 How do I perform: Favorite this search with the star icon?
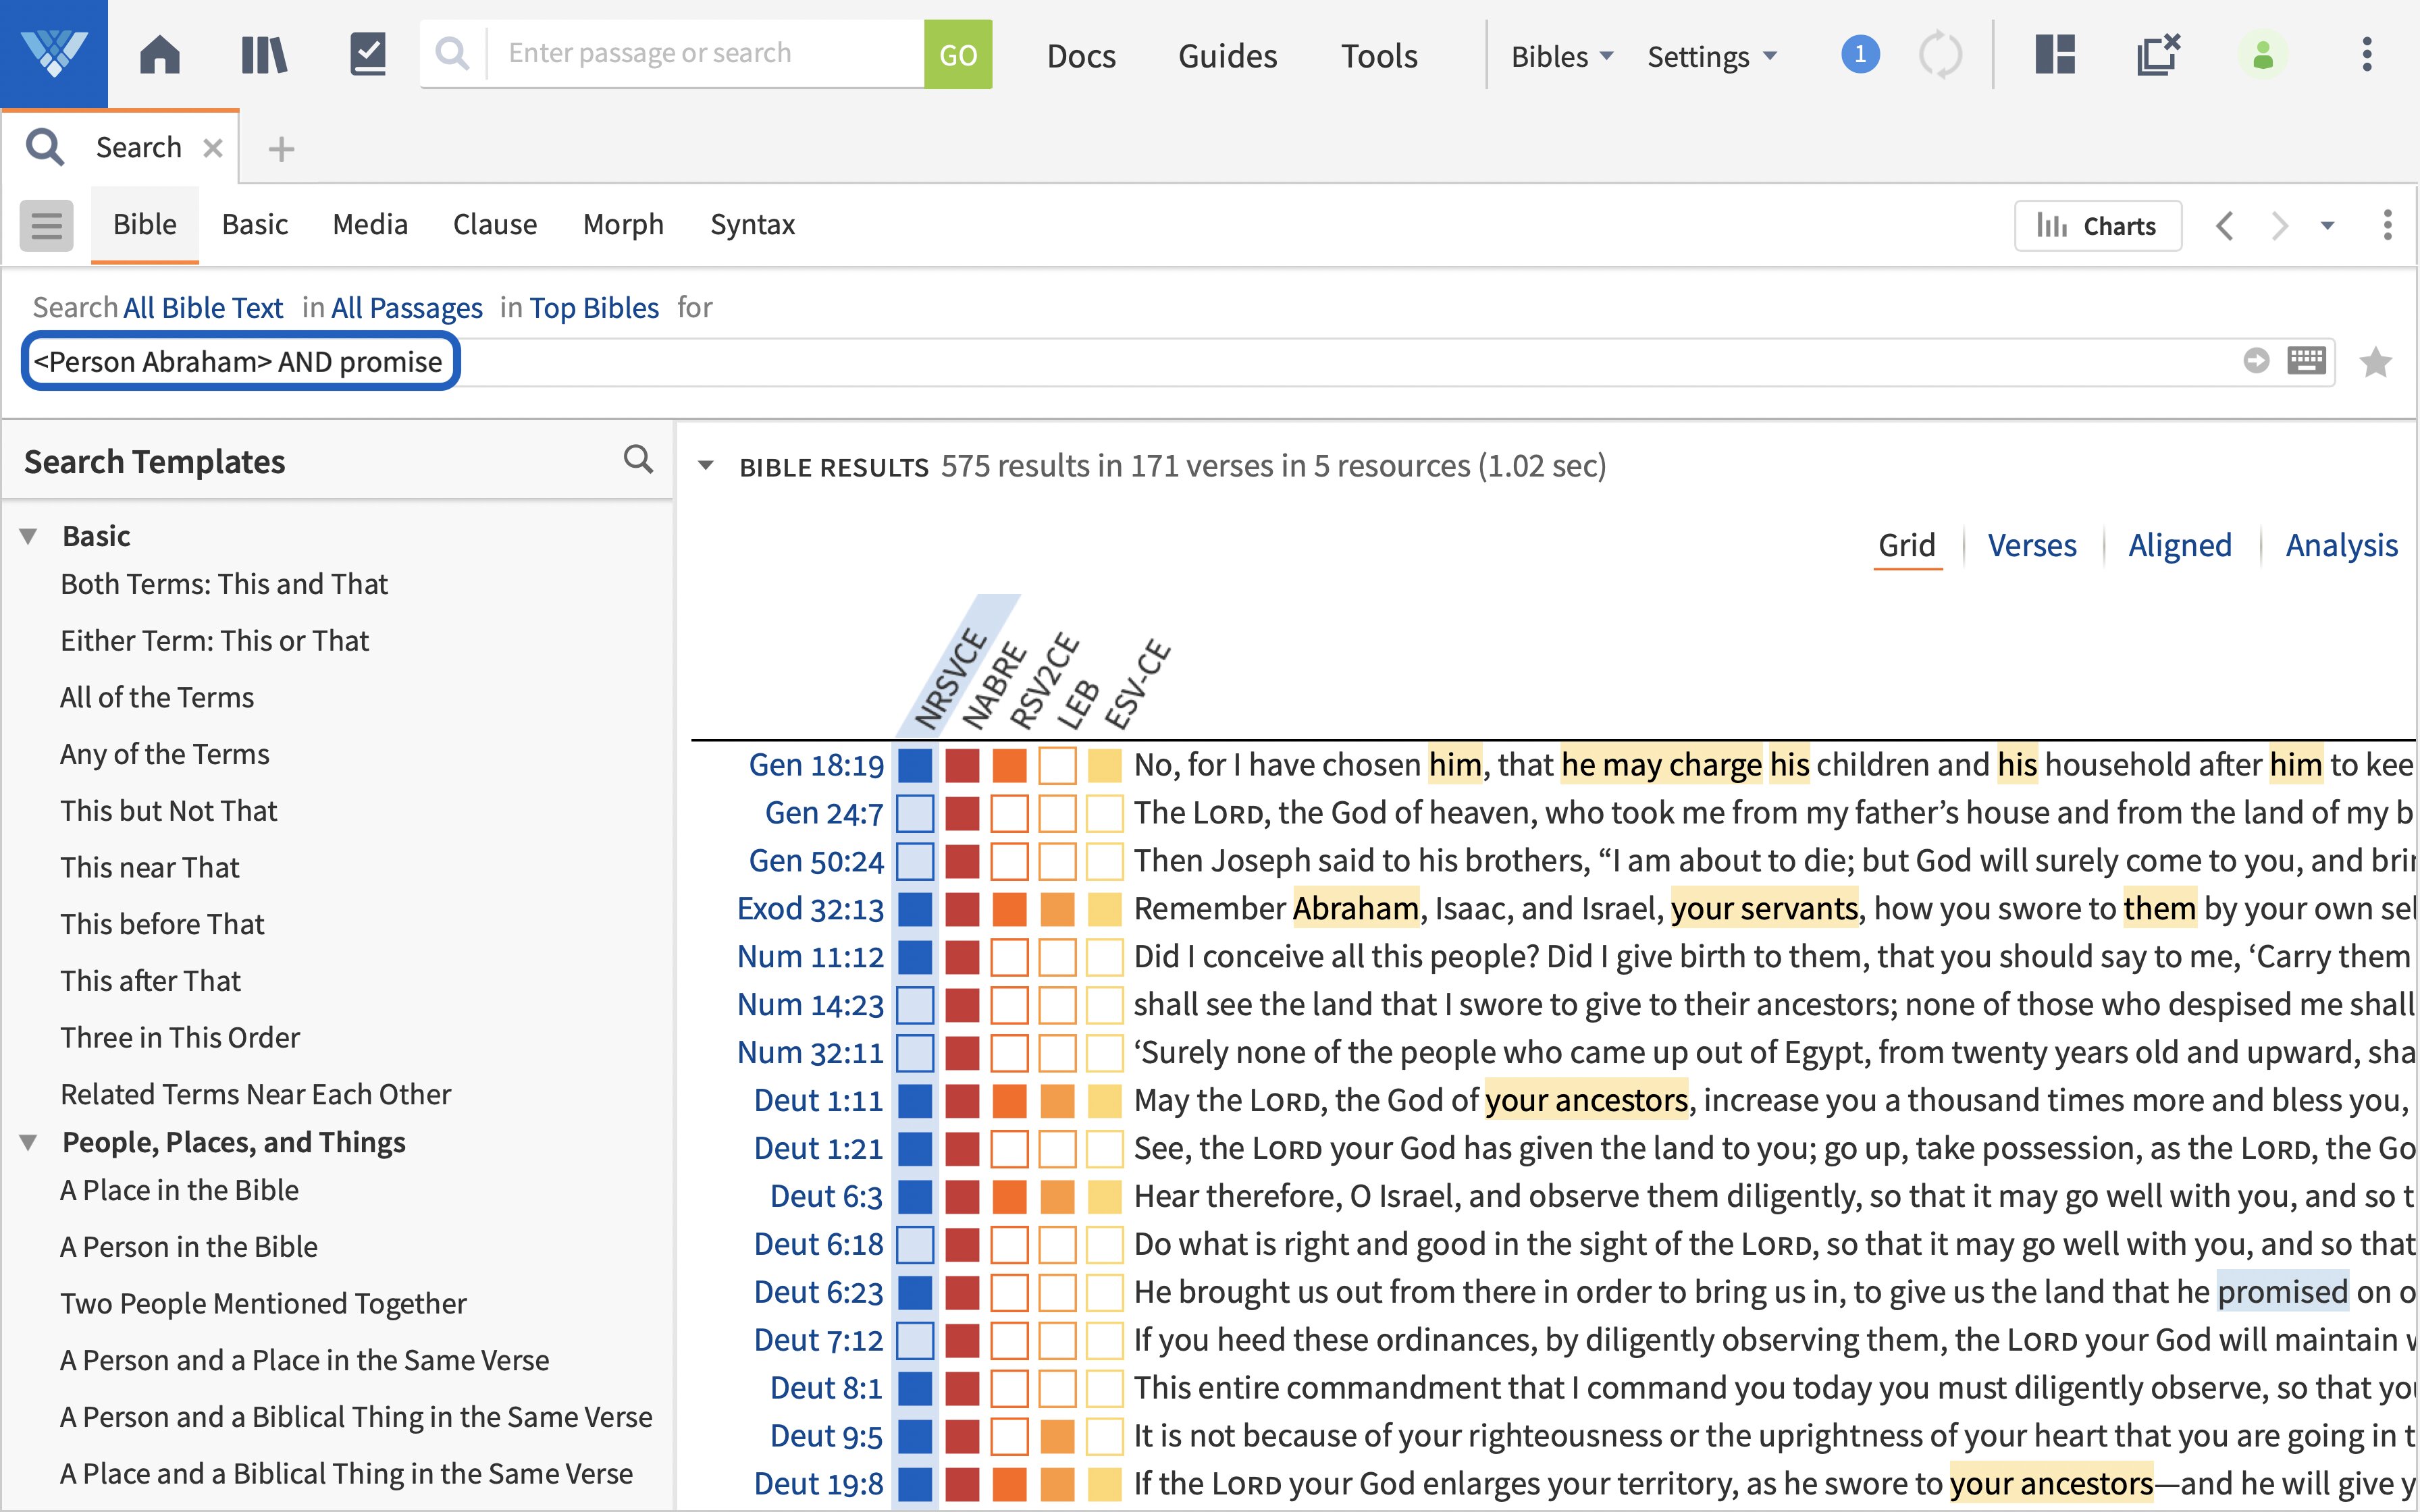pos(2375,361)
